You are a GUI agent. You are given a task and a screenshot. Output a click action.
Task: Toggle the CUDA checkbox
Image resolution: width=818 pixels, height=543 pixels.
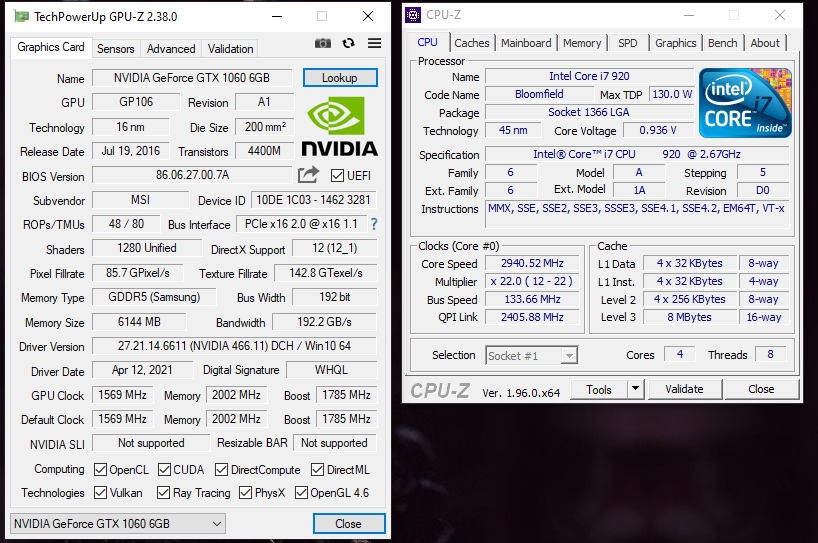pos(164,470)
